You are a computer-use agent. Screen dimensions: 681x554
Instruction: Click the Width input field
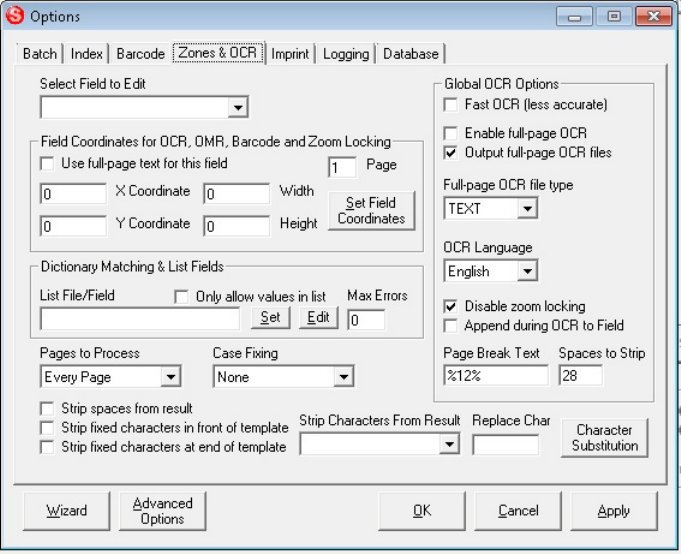coord(237,194)
